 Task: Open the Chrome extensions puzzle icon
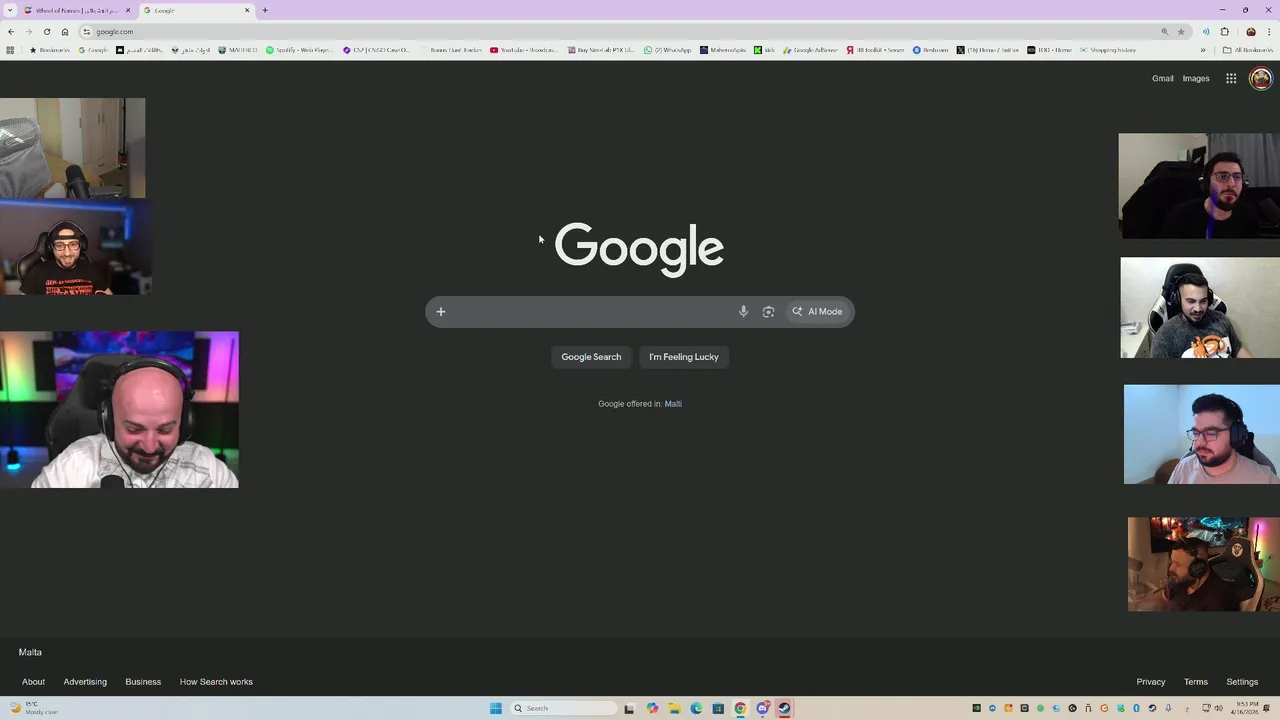pyautogui.click(x=1224, y=31)
